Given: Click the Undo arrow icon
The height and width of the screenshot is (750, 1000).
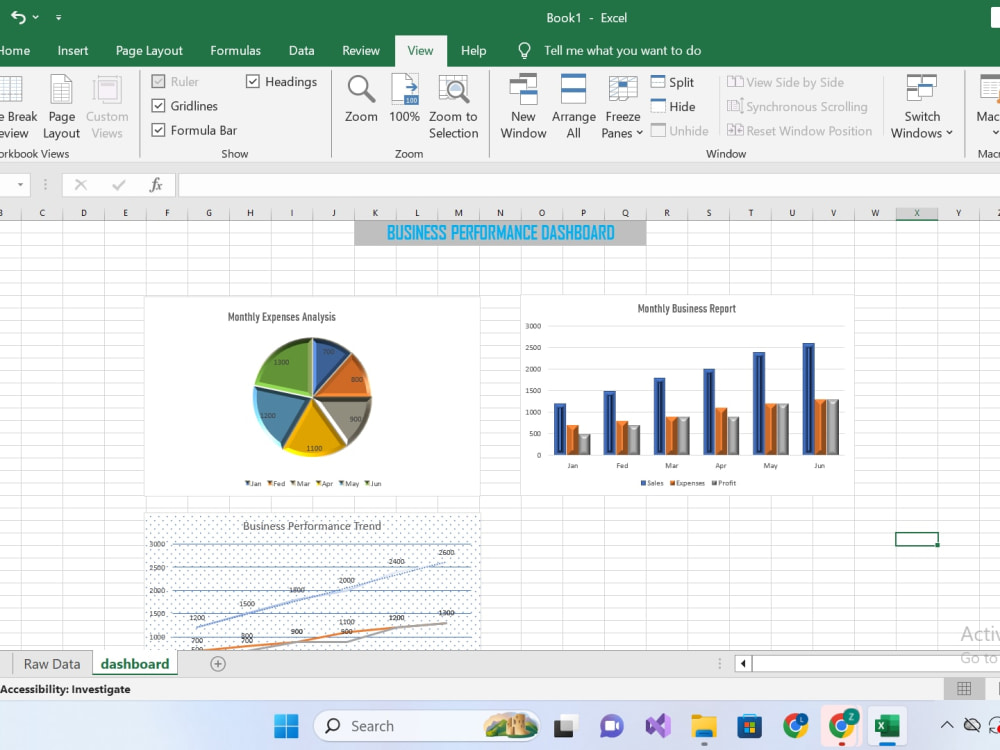Looking at the screenshot, I should pyautogui.click(x=18, y=18).
